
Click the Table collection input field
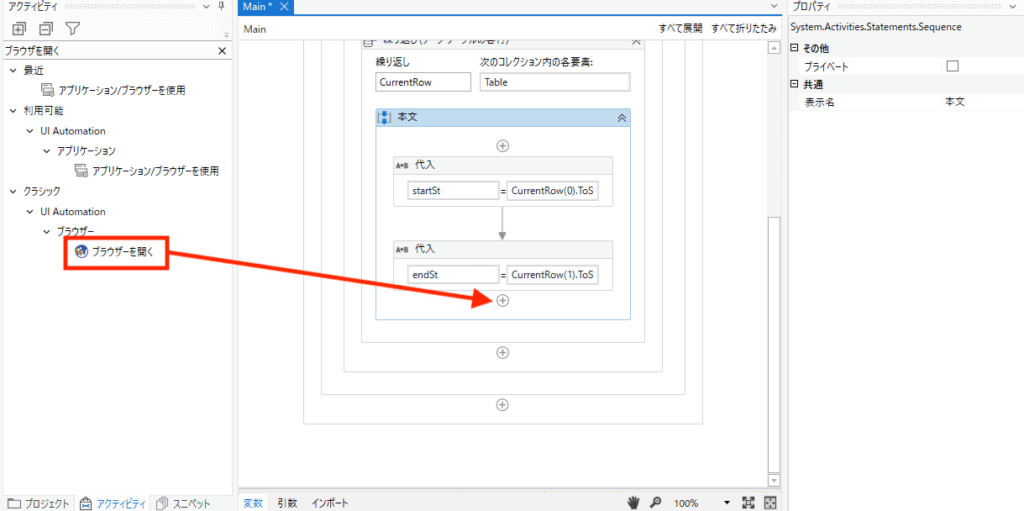(x=555, y=82)
